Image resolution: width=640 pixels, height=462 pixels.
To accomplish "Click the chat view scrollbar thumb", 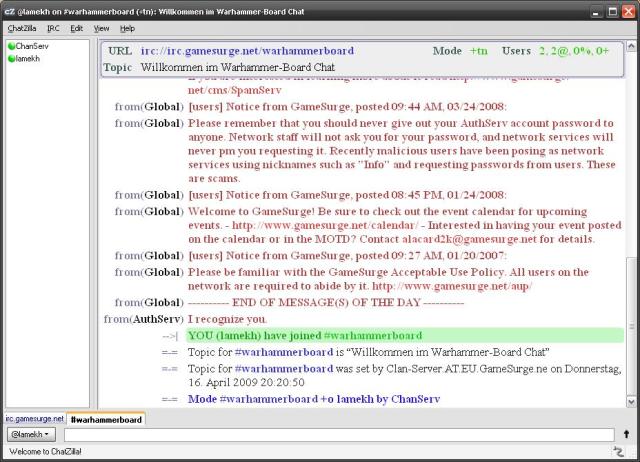I will click(x=631, y=327).
